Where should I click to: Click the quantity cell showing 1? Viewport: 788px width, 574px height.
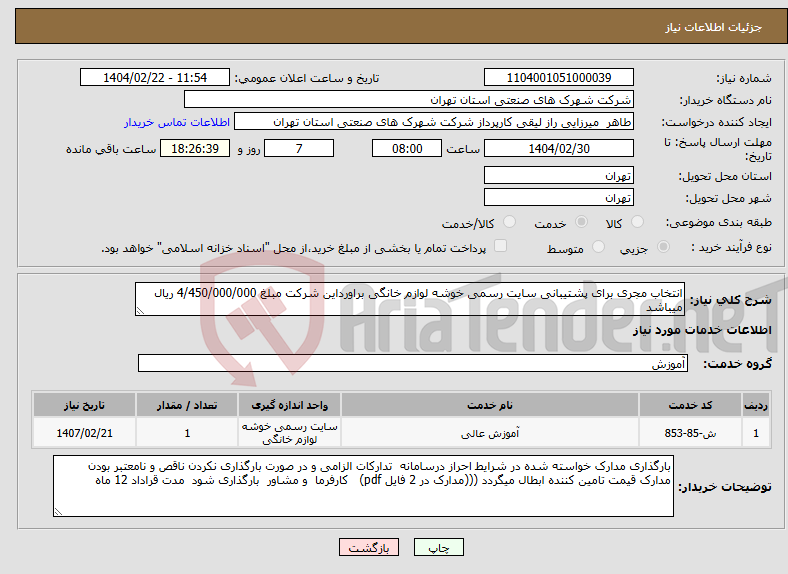coord(187,433)
